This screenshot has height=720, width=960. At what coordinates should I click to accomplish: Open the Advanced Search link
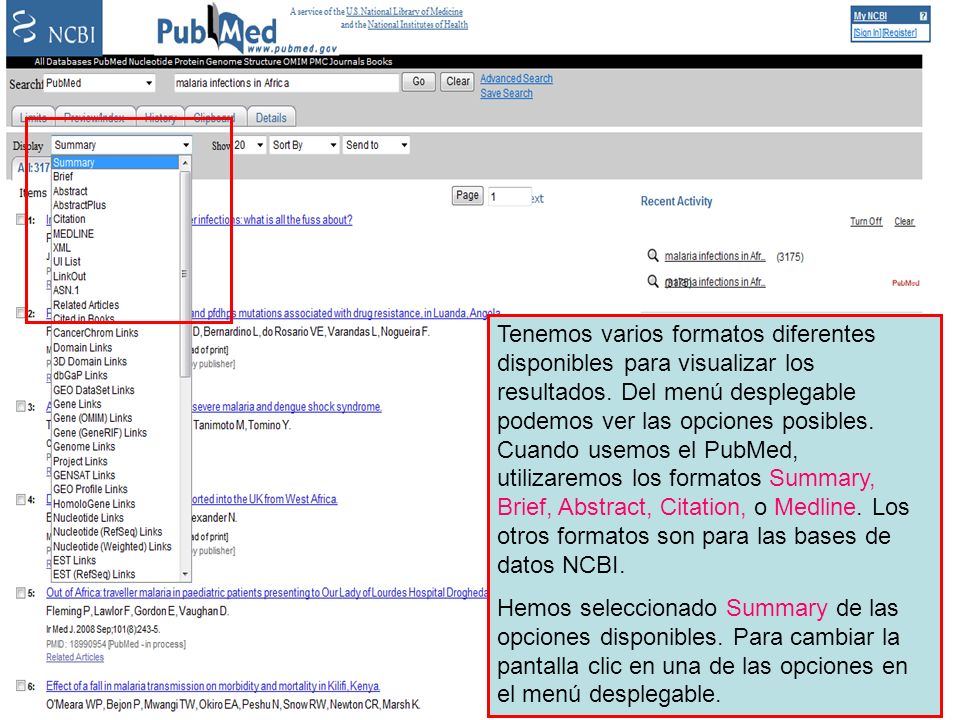(516, 78)
